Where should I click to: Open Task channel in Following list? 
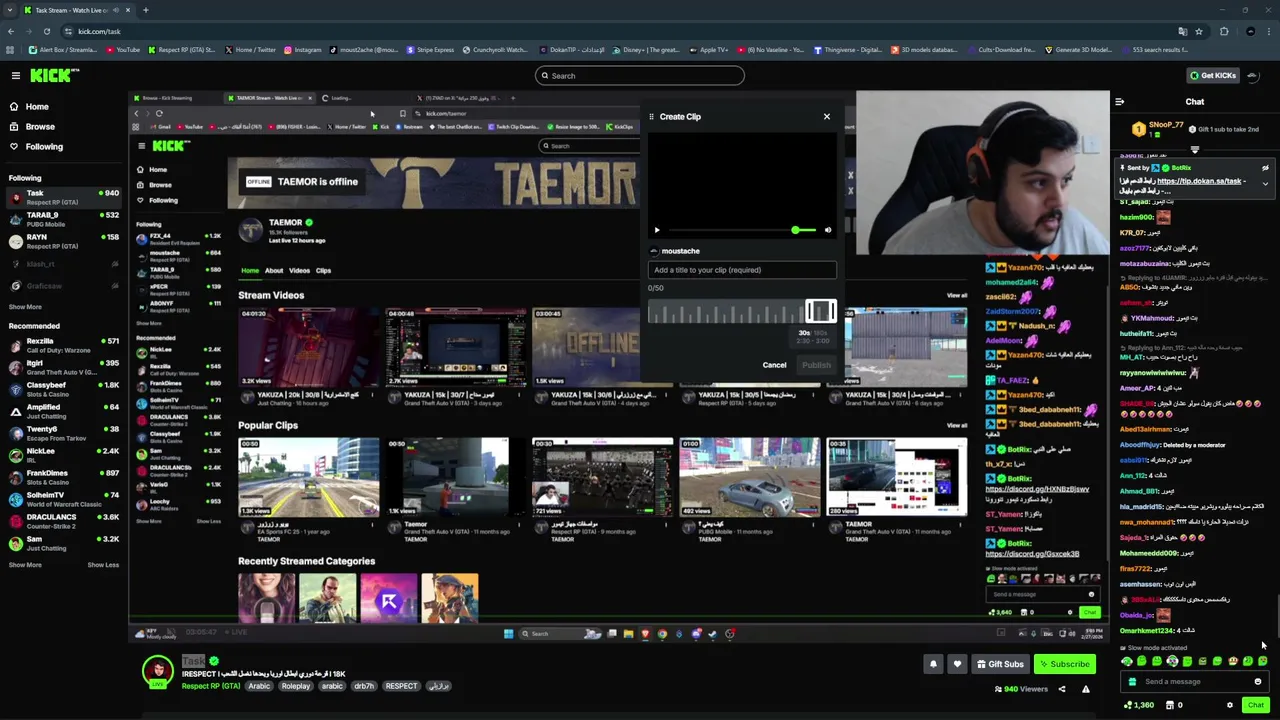(x=64, y=197)
